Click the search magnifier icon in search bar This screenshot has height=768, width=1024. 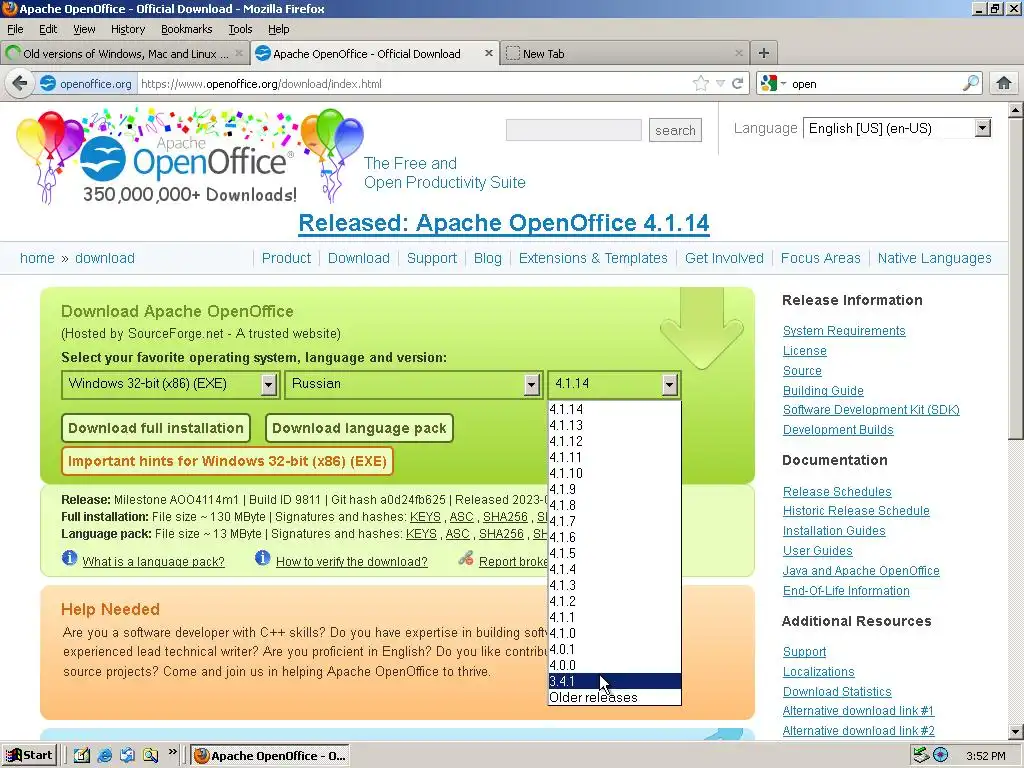(x=970, y=83)
